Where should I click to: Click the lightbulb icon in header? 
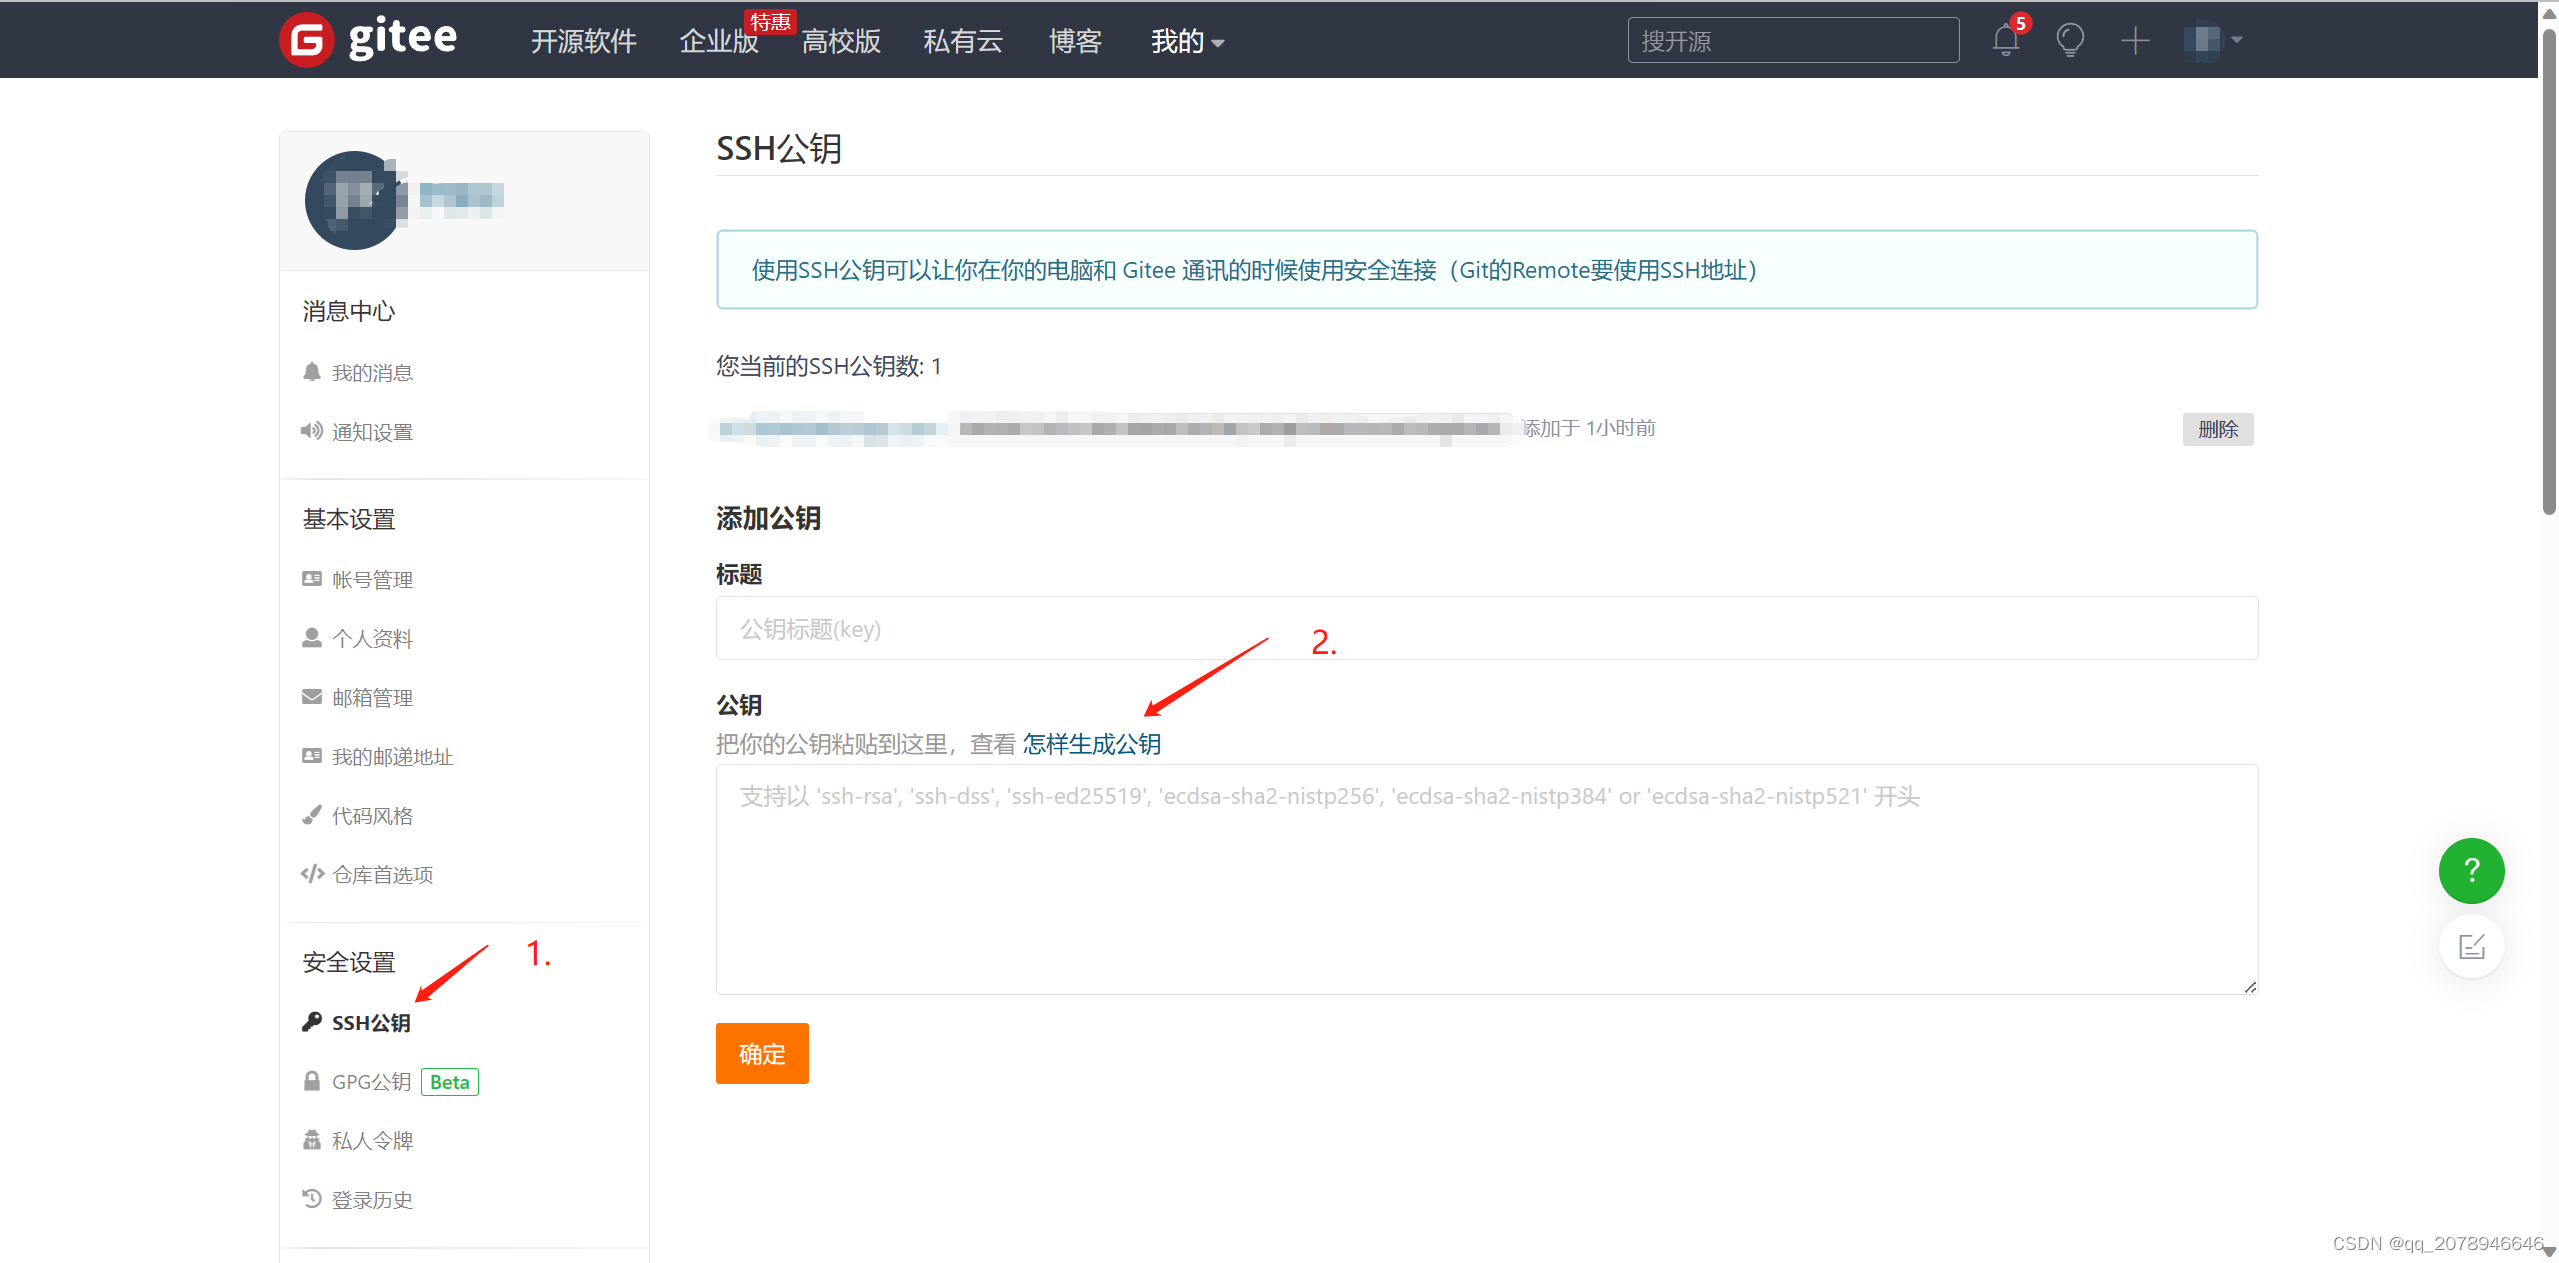click(x=2069, y=40)
